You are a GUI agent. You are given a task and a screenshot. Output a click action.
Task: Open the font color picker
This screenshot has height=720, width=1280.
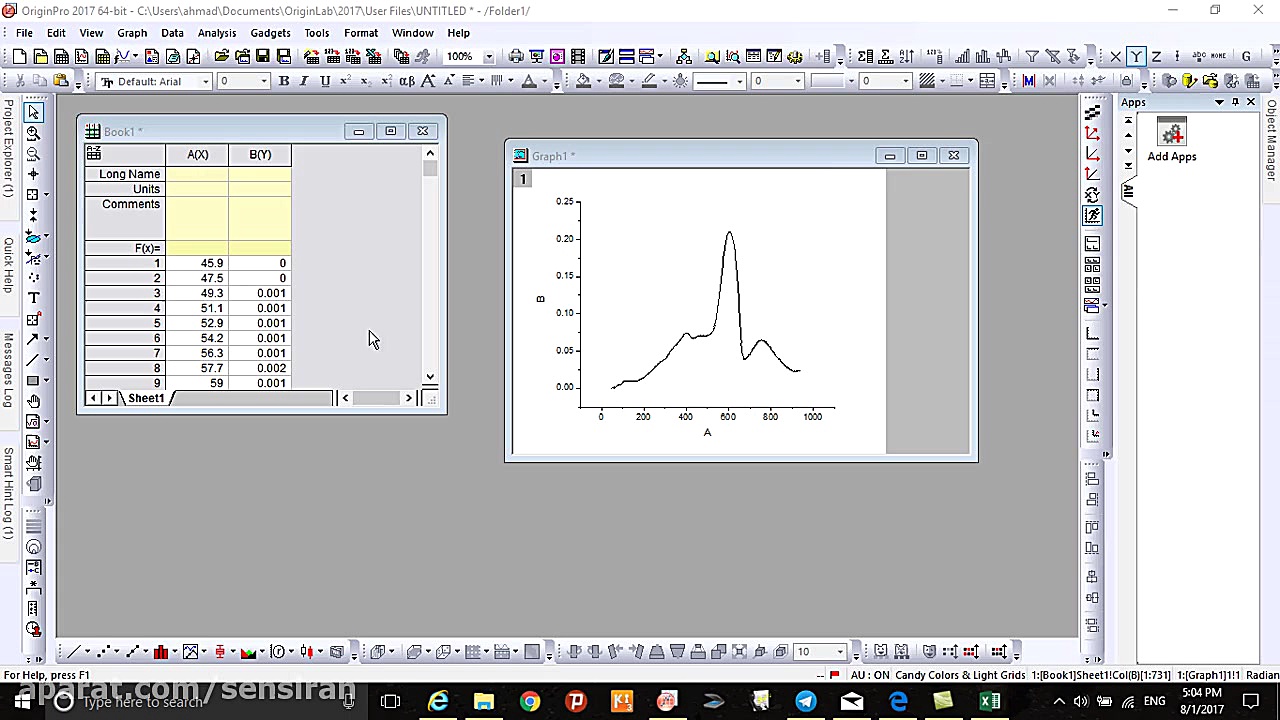pos(529,81)
